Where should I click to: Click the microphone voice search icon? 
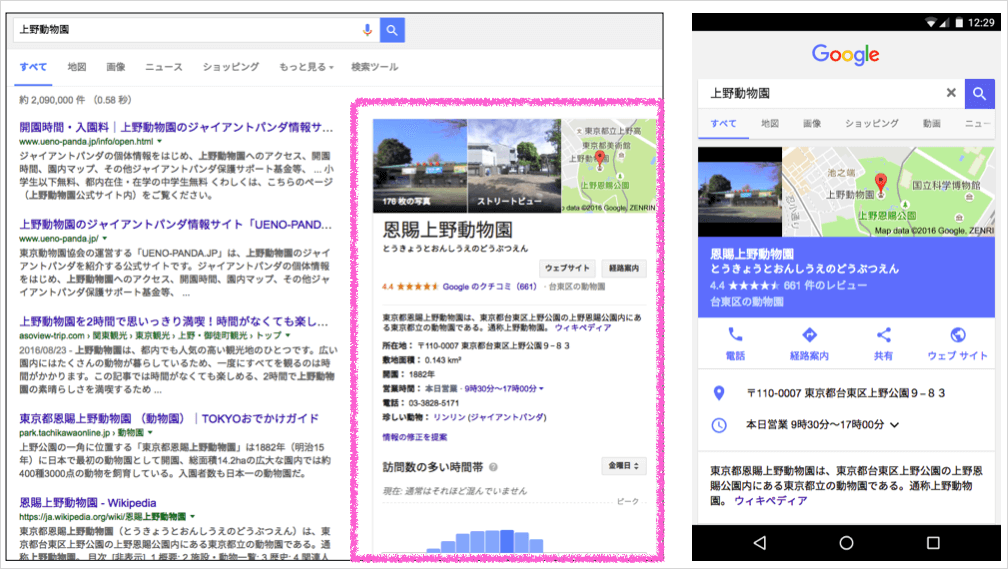point(367,30)
